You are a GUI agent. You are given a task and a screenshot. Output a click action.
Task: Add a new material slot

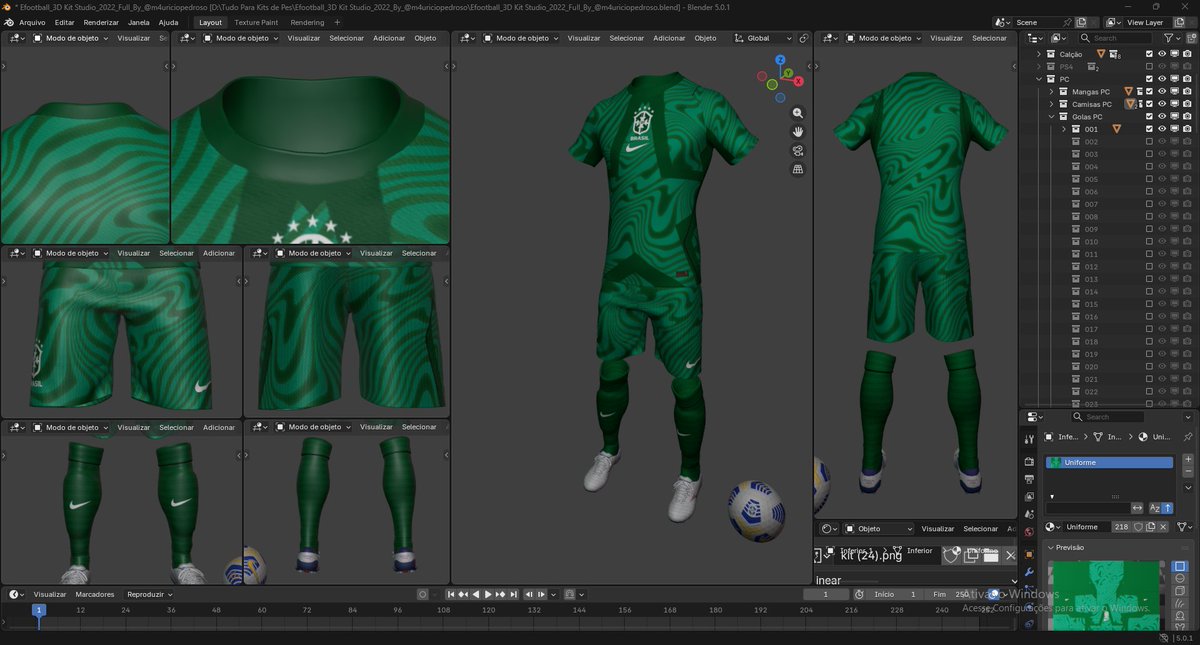tap(1188, 459)
